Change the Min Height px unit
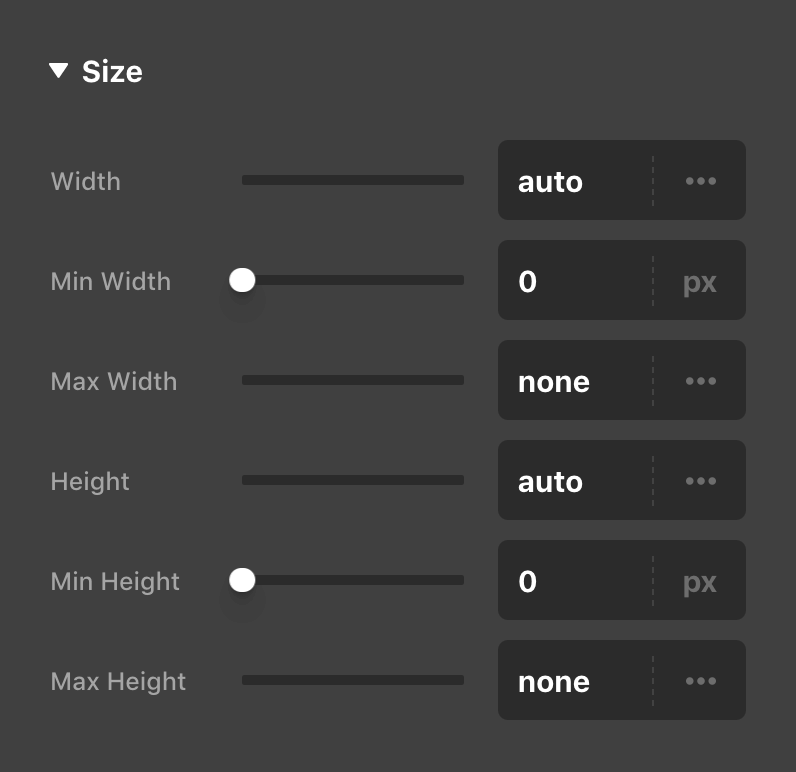Screen dimensions: 796x772 tap(700, 582)
